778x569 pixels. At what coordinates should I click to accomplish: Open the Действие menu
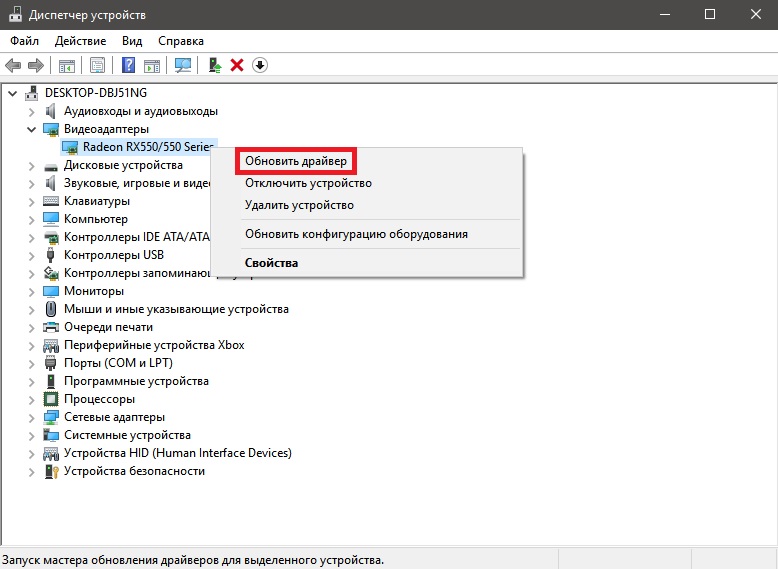click(80, 41)
